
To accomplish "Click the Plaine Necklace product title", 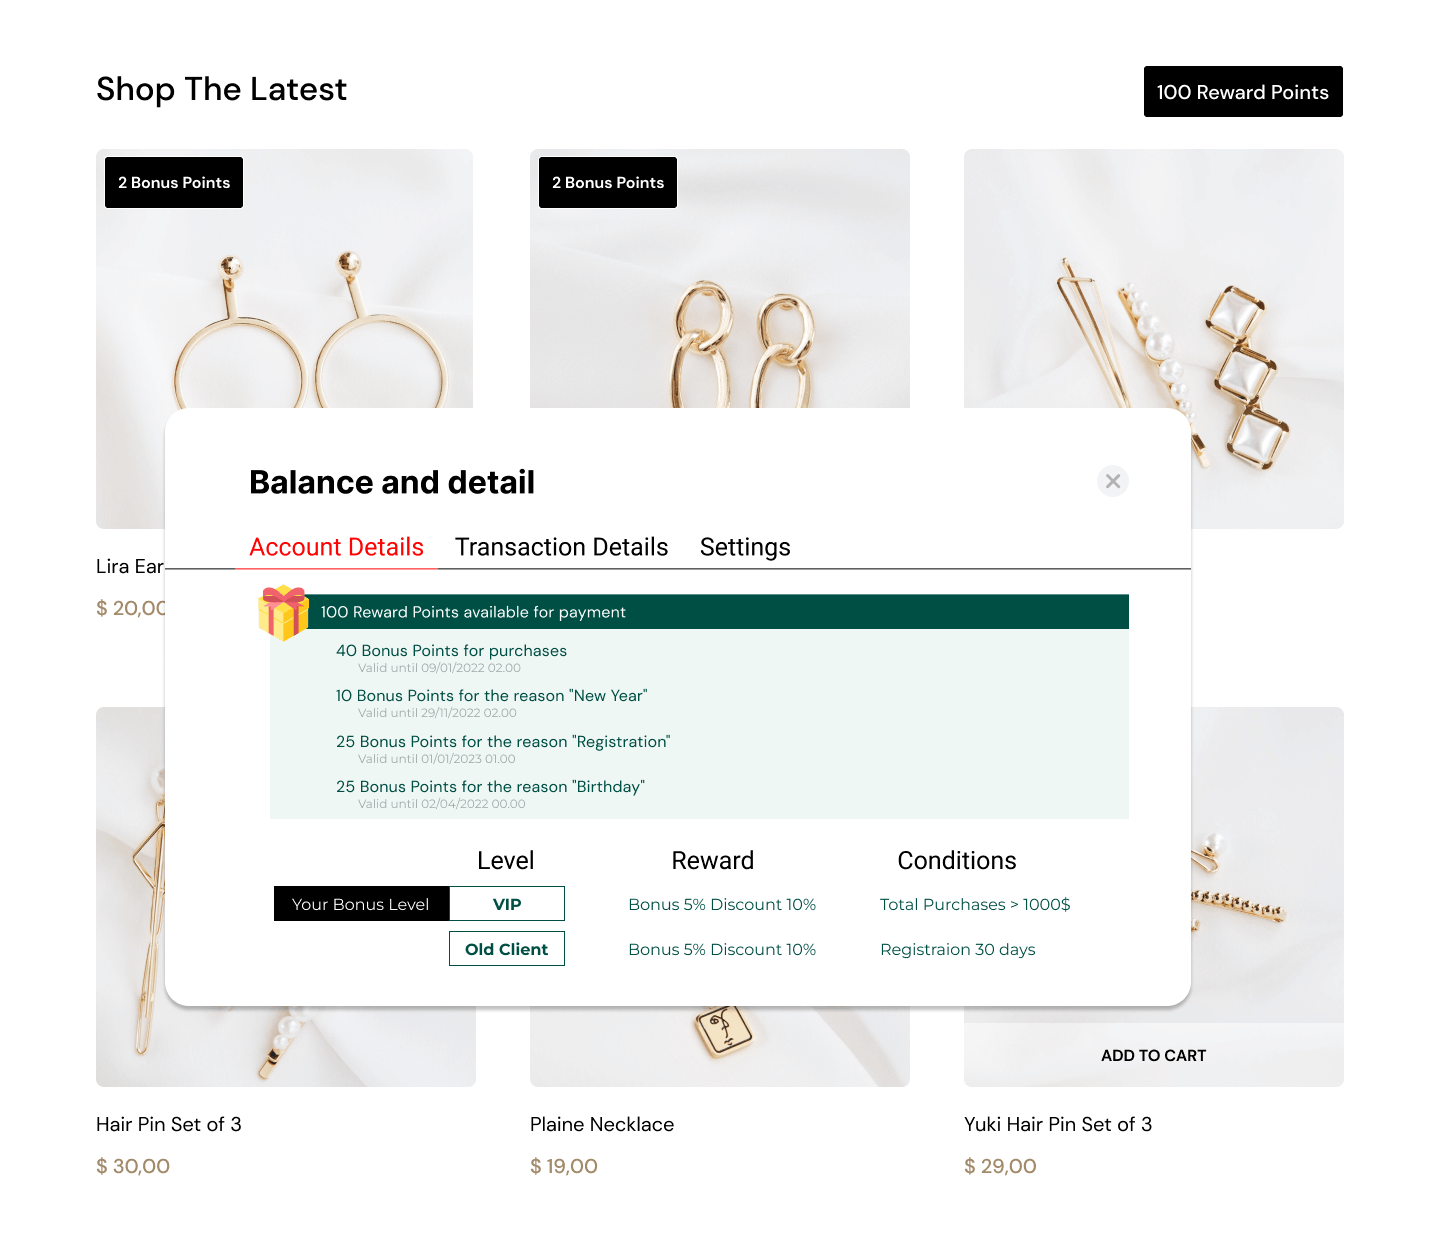I will (x=602, y=1124).
